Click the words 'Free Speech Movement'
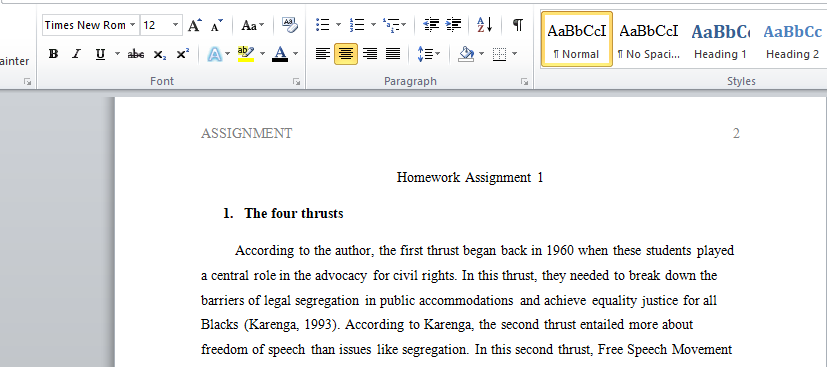Screen dimensions: 827x367 (x=665, y=349)
